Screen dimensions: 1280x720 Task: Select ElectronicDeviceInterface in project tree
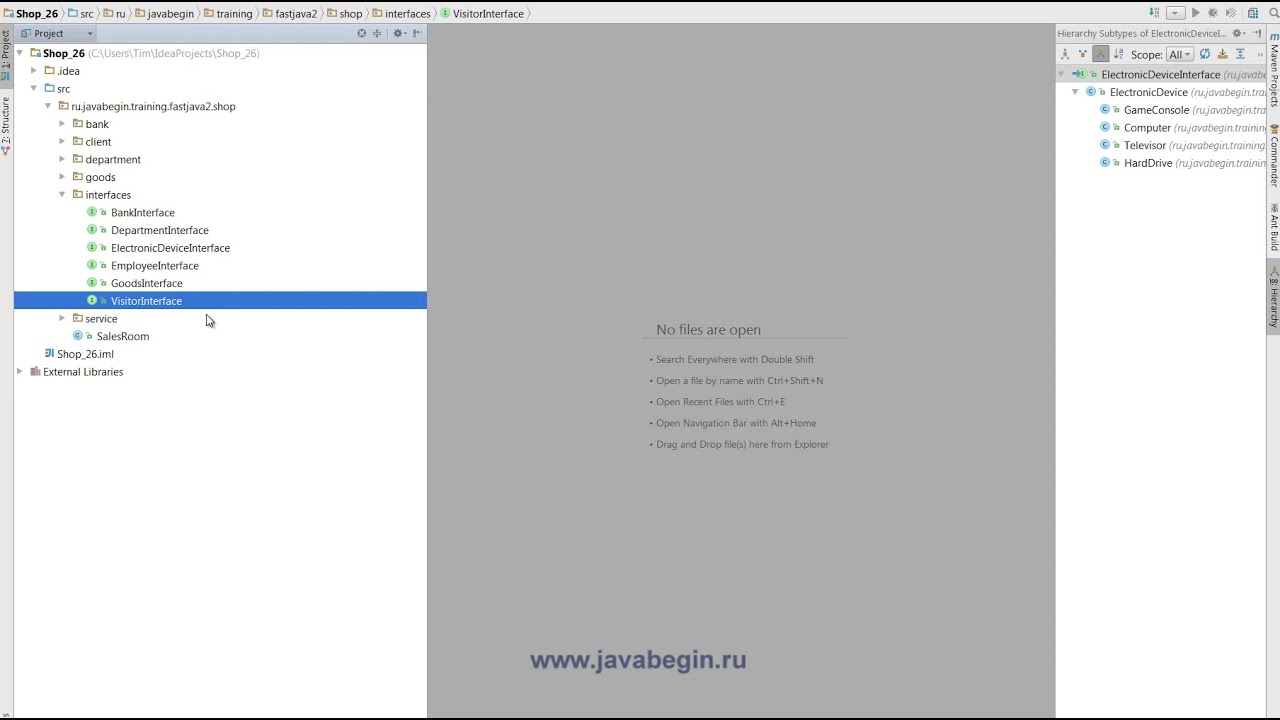(x=170, y=248)
